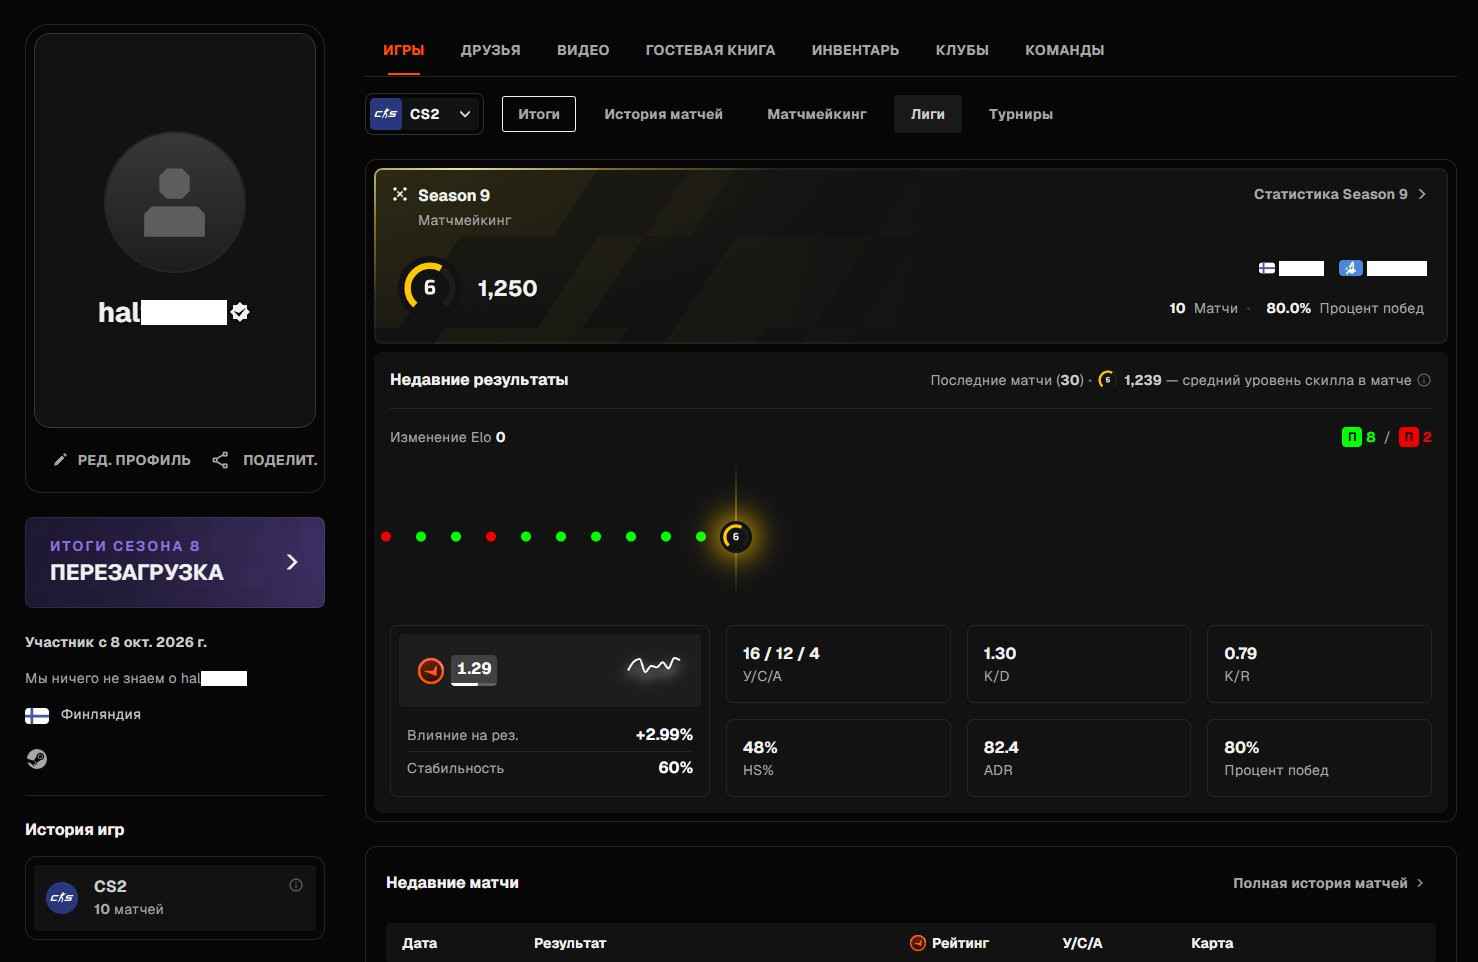Expand Статистика Season 9 chevron
This screenshot has width=1478, height=962.
1422,194
